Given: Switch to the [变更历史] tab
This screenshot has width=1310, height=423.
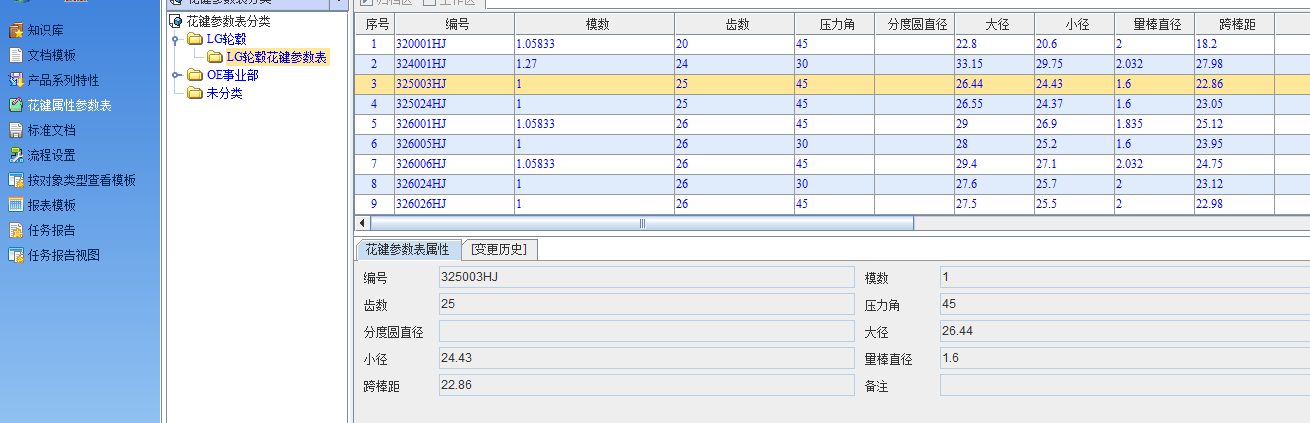Looking at the screenshot, I should 500,250.
